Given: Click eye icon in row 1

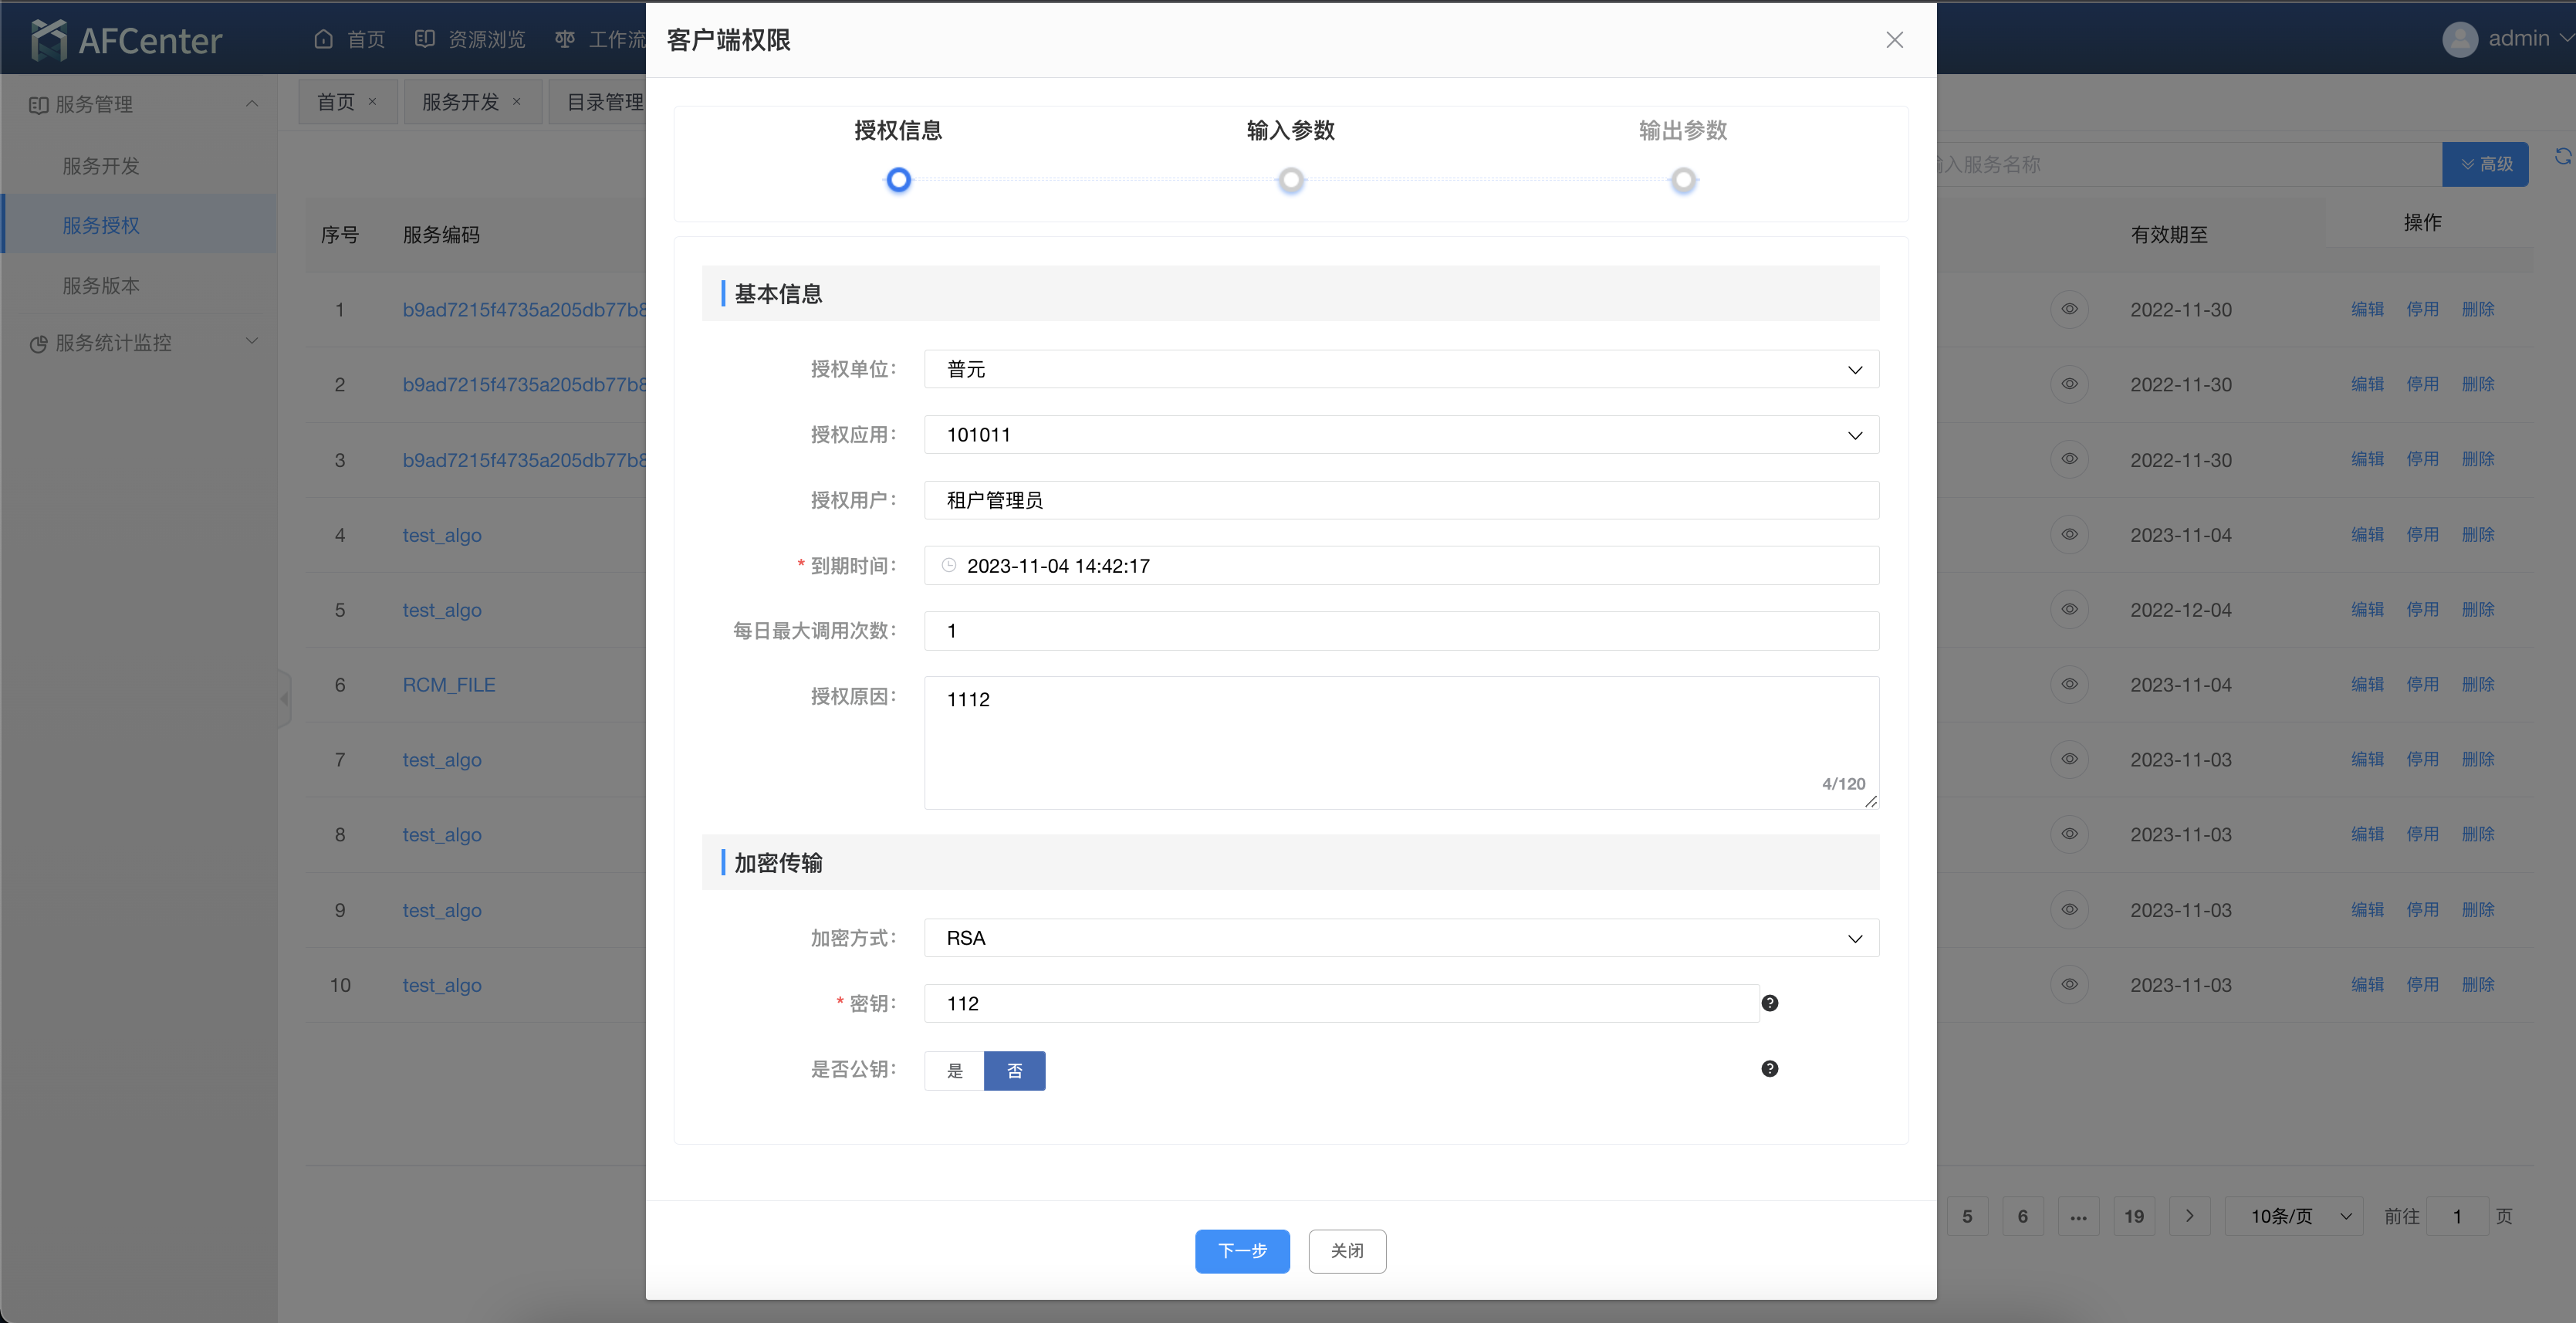Looking at the screenshot, I should [x=2069, y=309].
